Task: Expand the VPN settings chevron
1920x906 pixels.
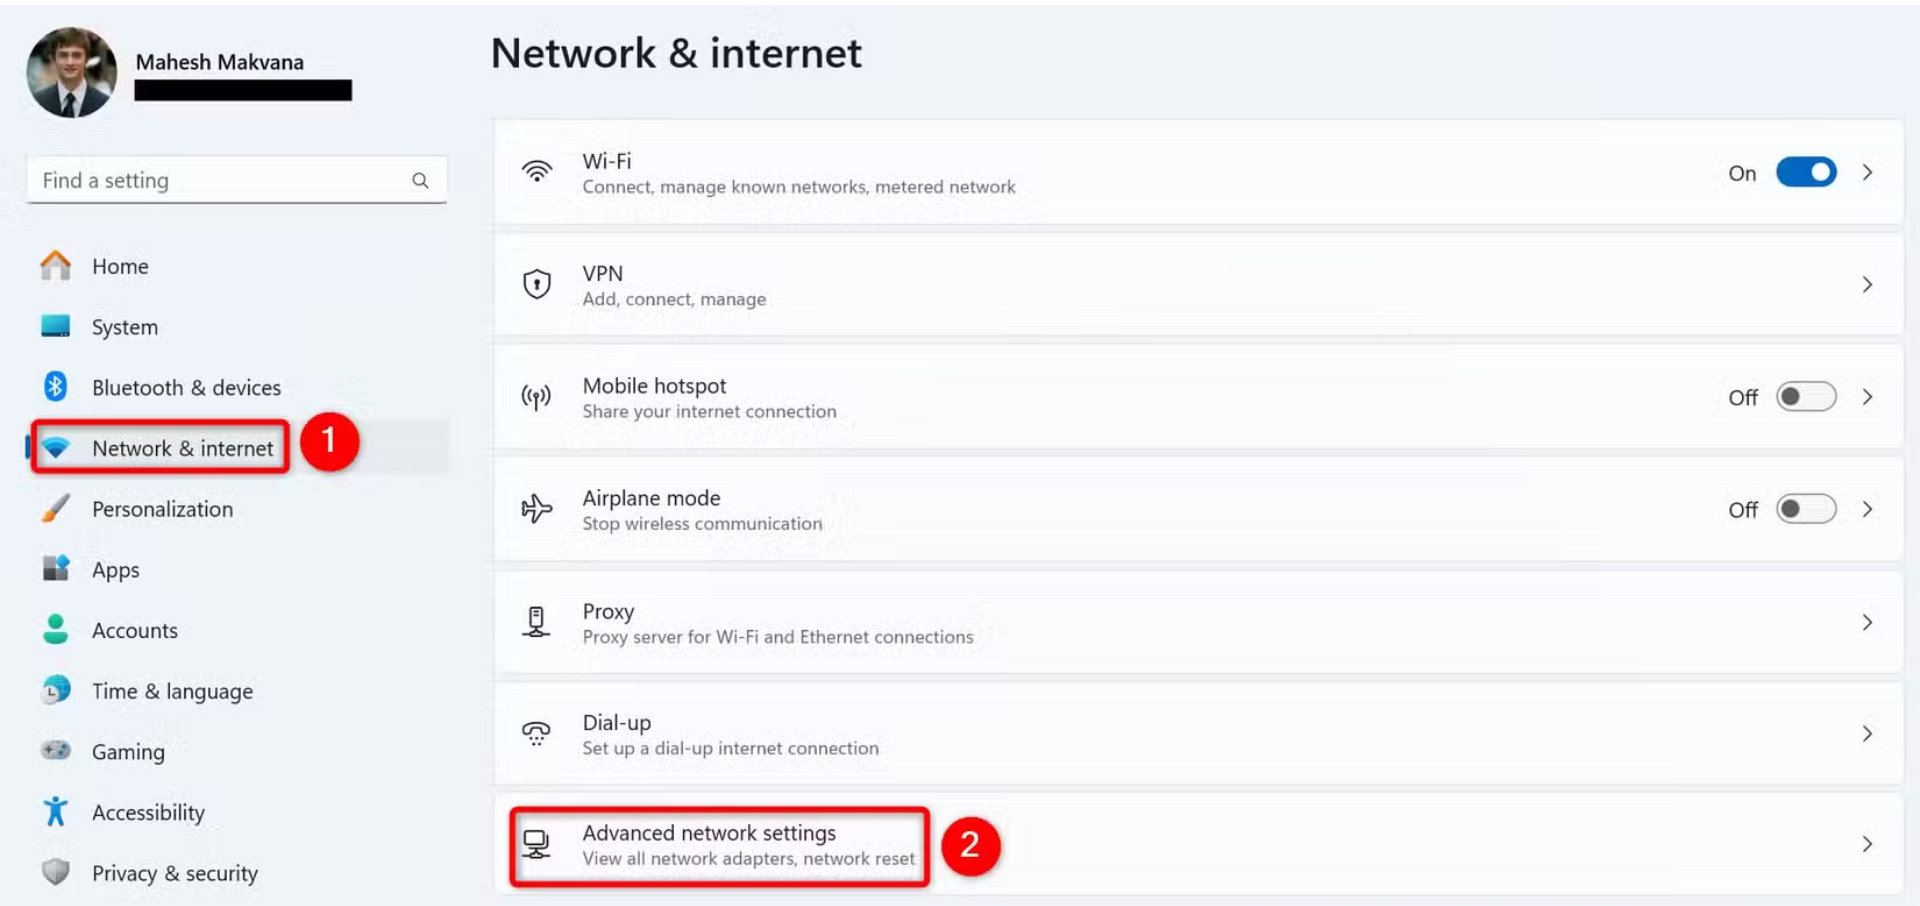Action: click(1867, 285)
